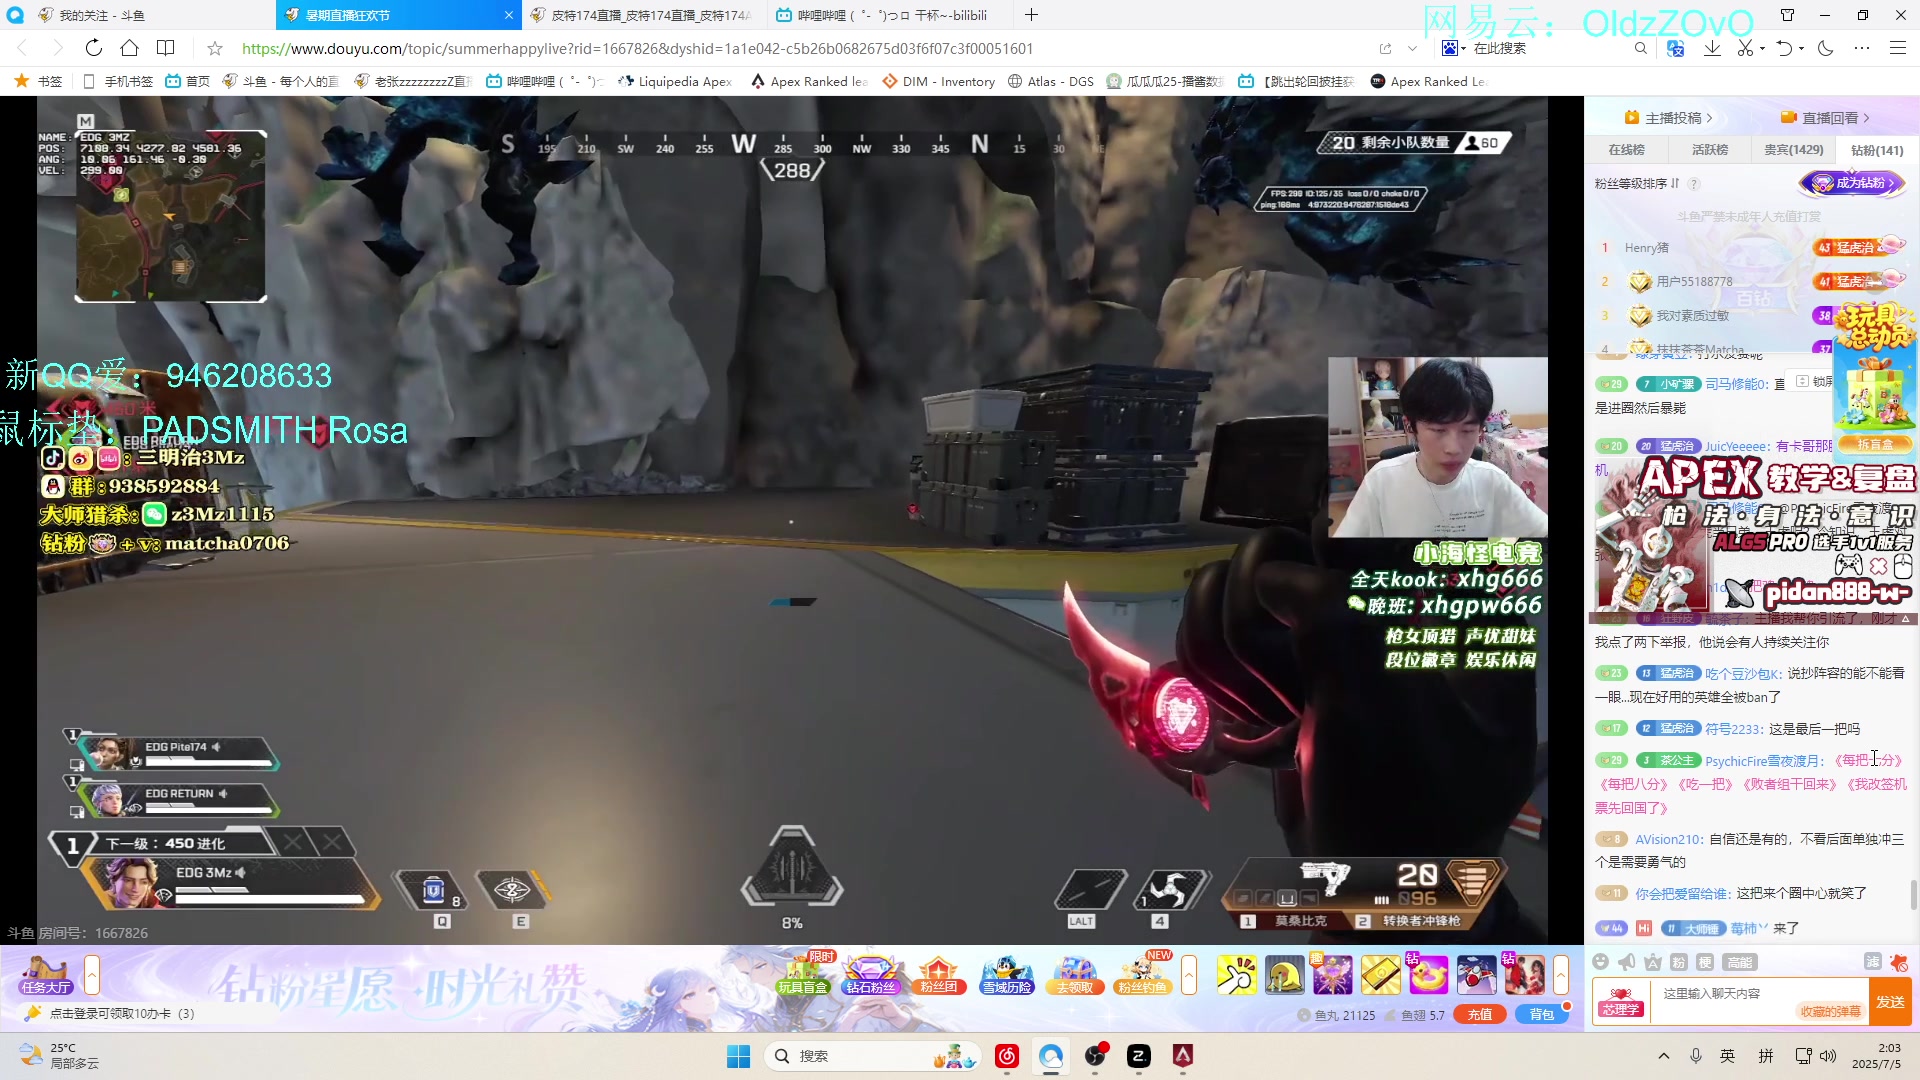Open Henry猪 in the fan ranking
The height and width of the screenshot is (1080, 1920).
(x=1646, y=248)
